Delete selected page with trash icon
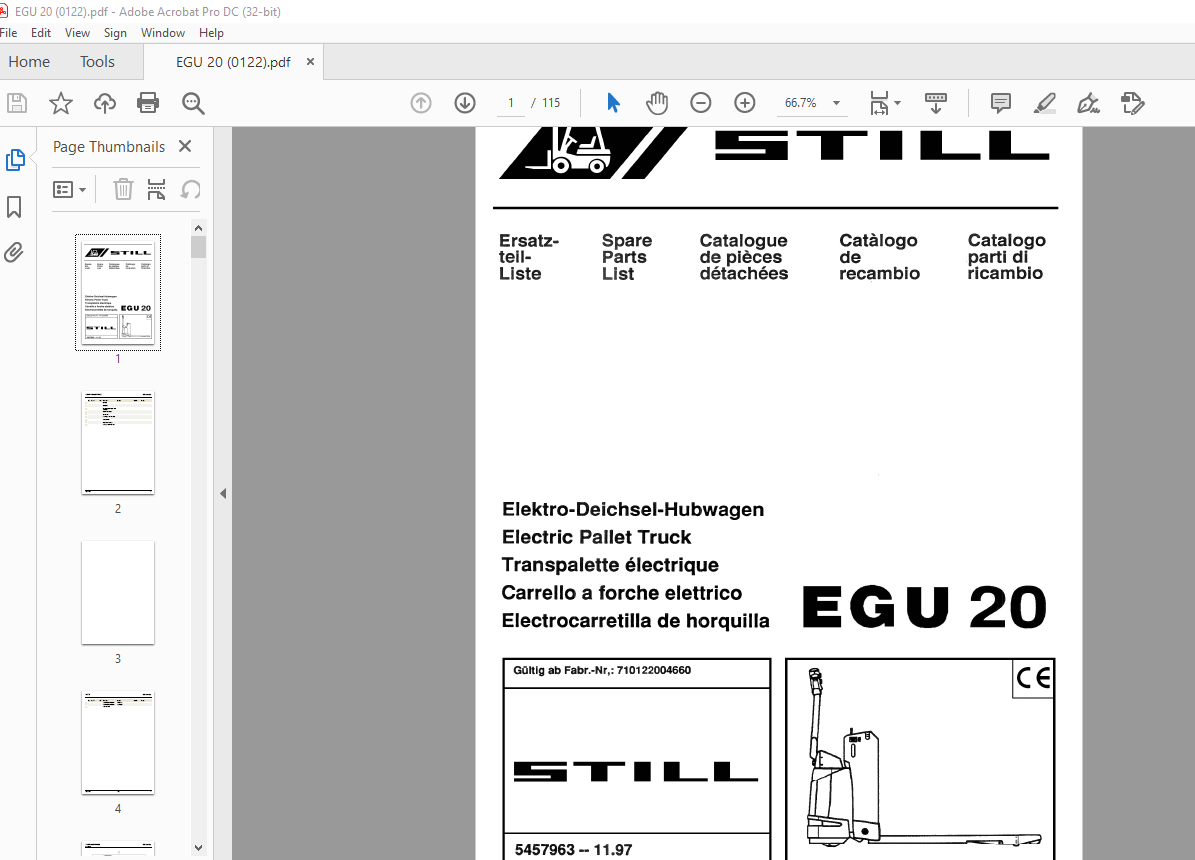Image resolution: width=1195 pixels, height=860 pixels. coord(123,189)
